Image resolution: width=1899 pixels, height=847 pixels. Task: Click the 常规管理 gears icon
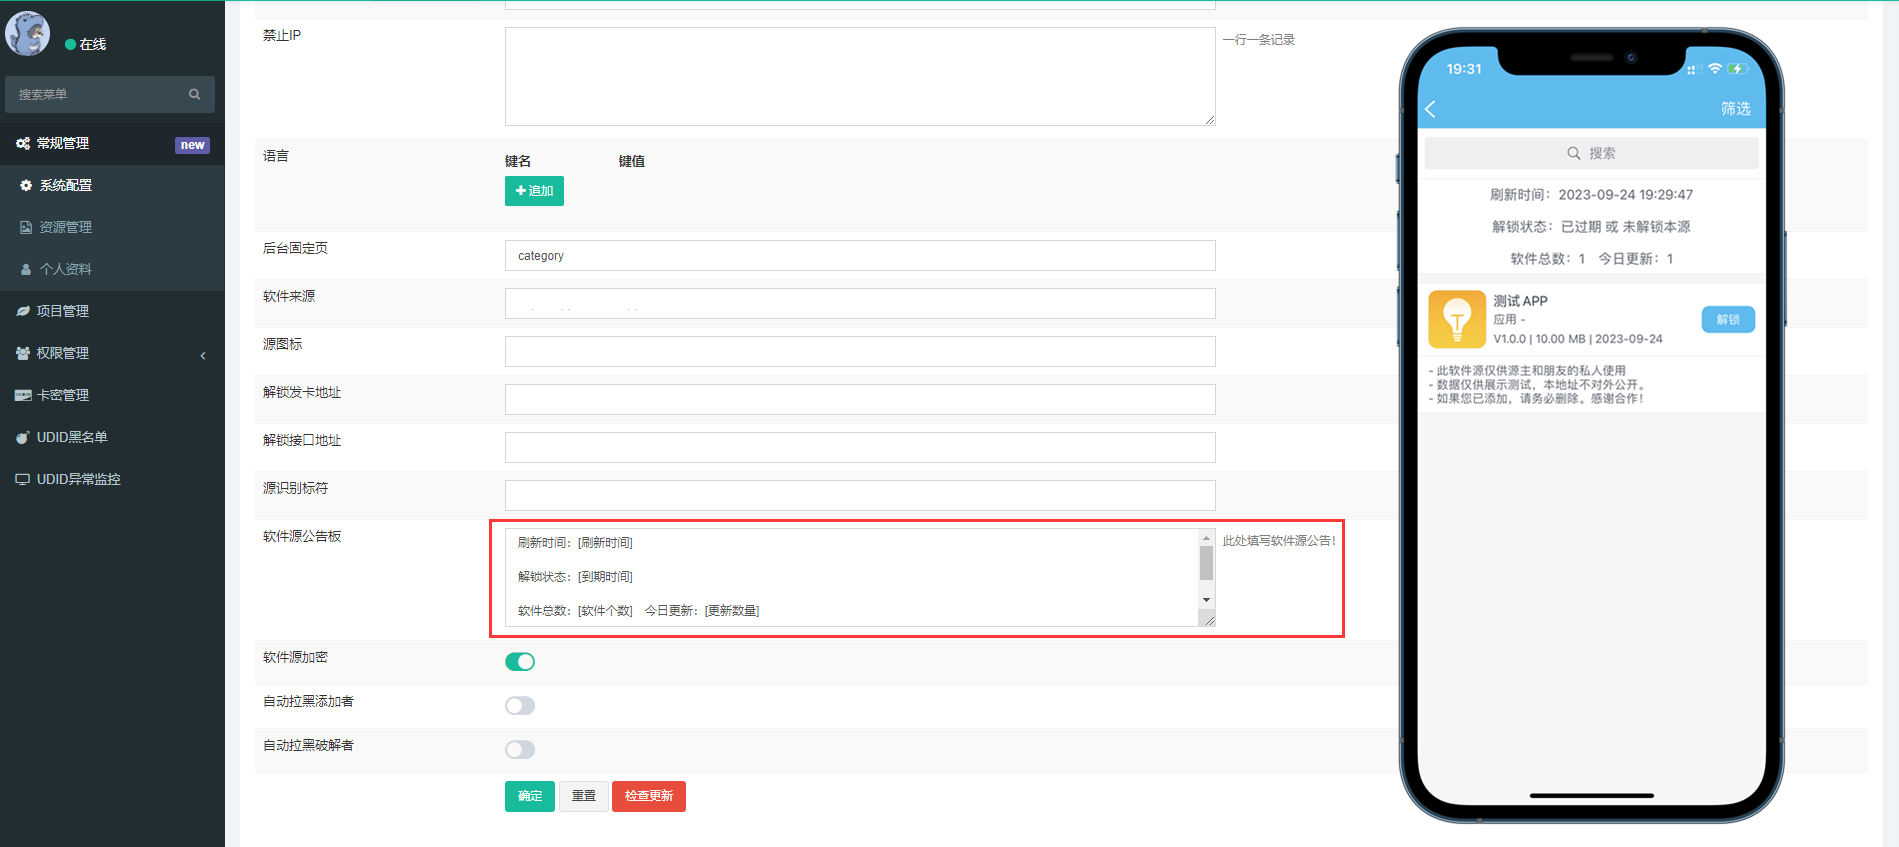[x=23, y=144]
